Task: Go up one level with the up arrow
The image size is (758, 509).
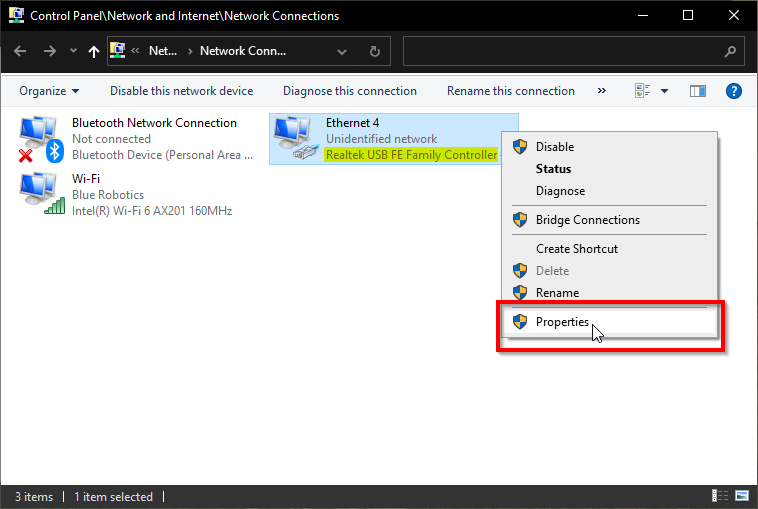Action: [94, 51]
